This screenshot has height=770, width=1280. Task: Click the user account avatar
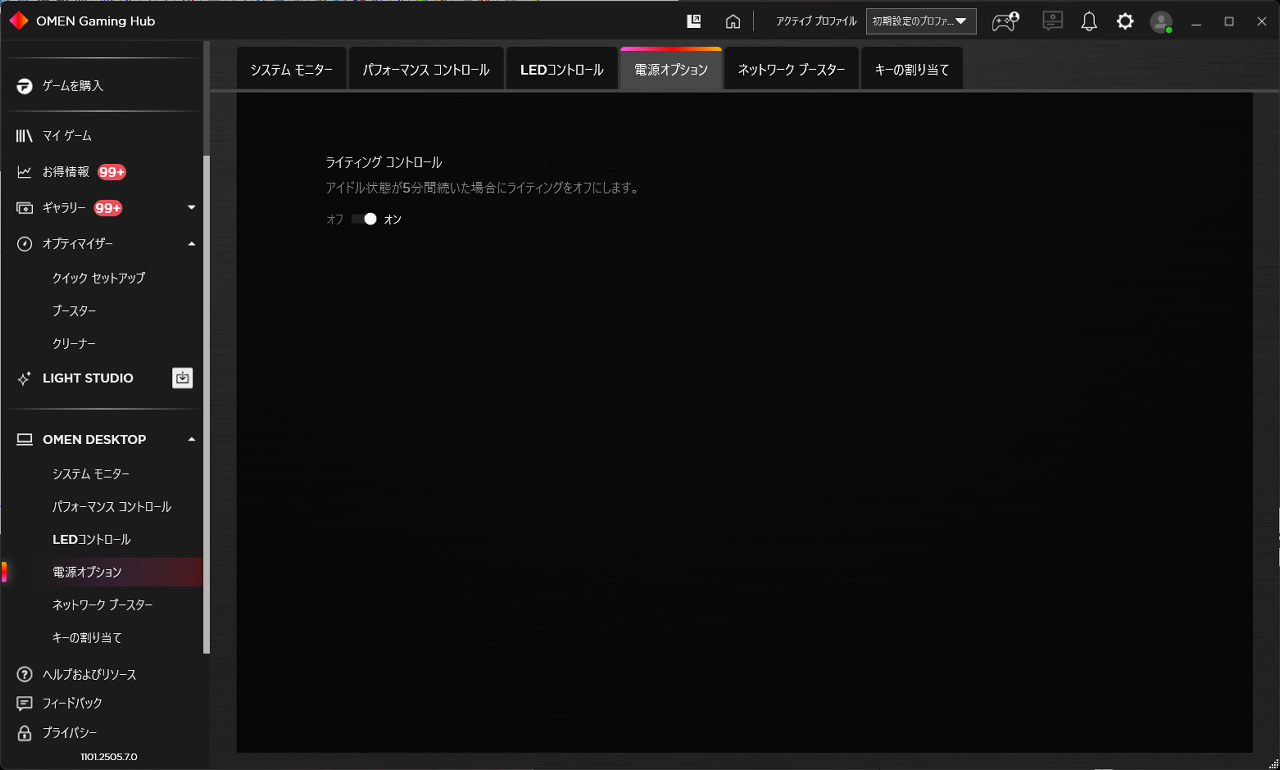click(1161, 22)
